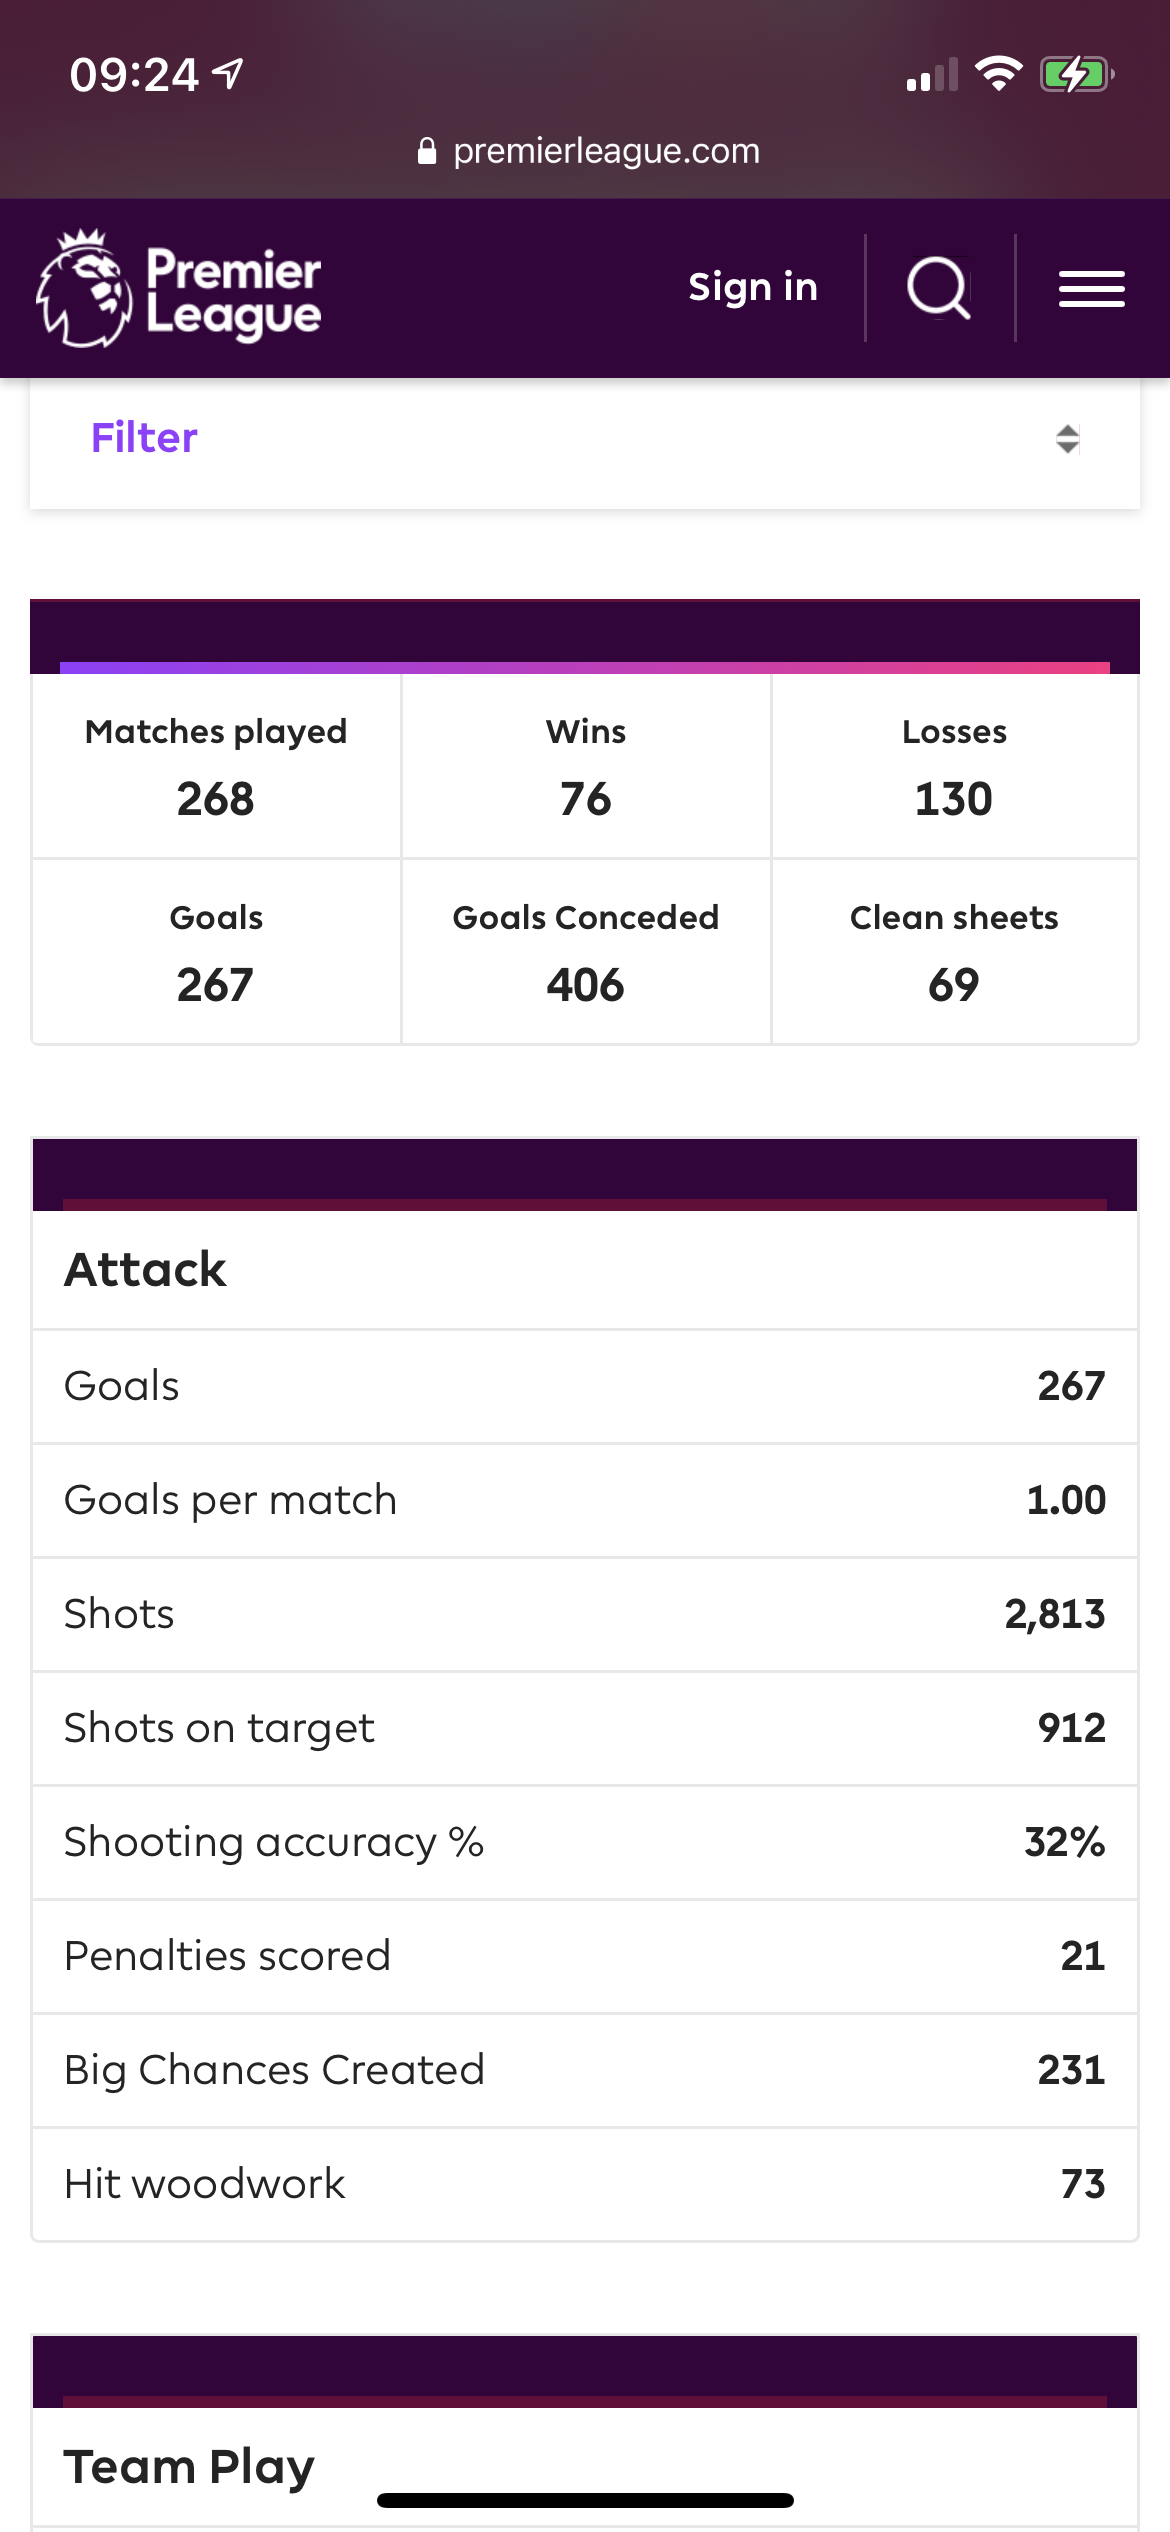Tap the Big Chances Created row

pos(584,2070)
